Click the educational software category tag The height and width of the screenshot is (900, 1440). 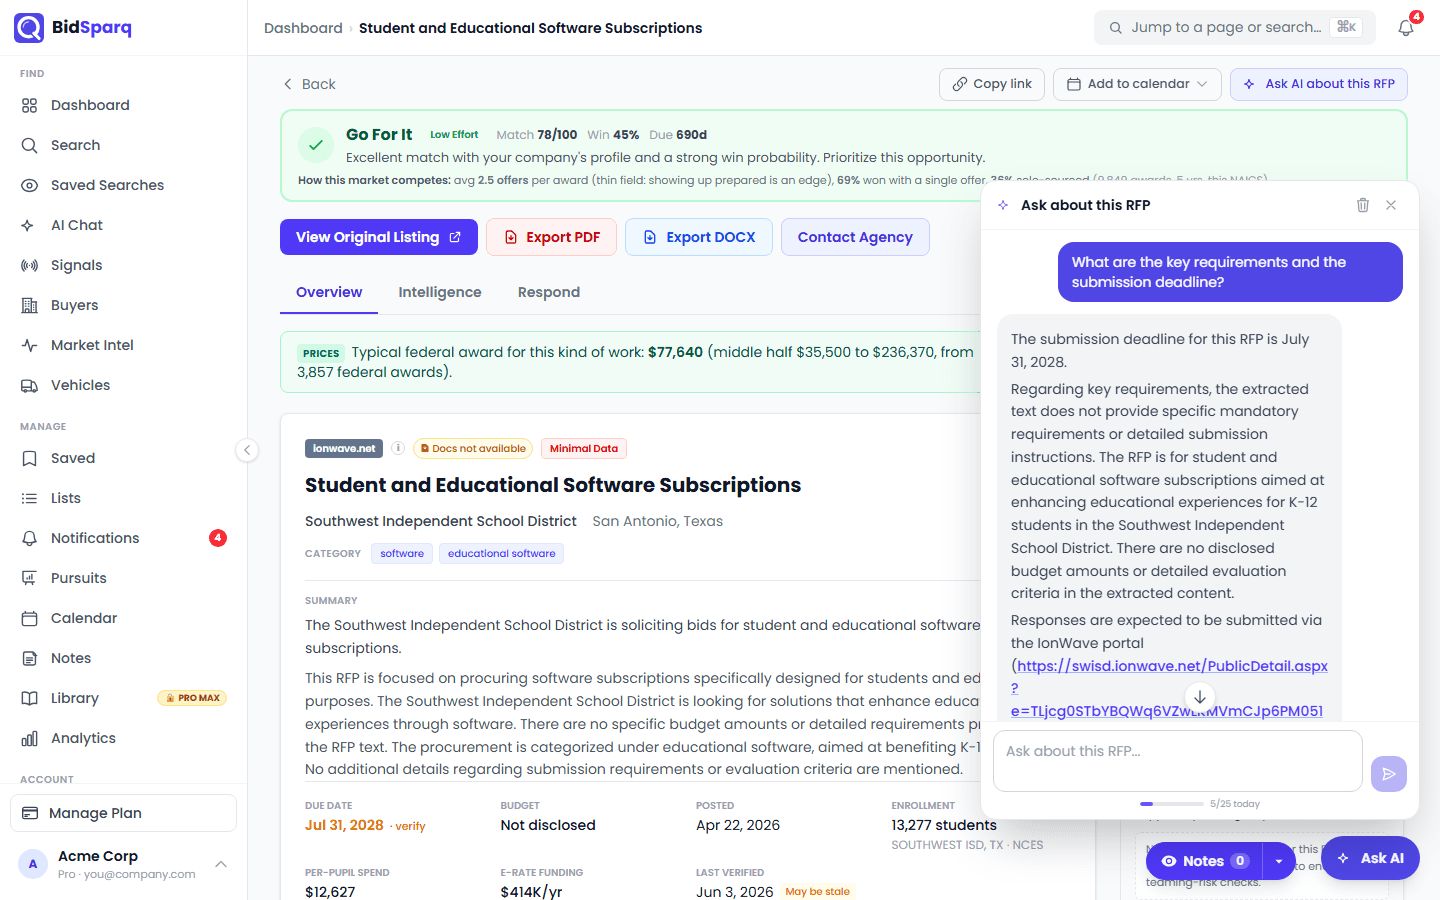click(x=501, y=553)
